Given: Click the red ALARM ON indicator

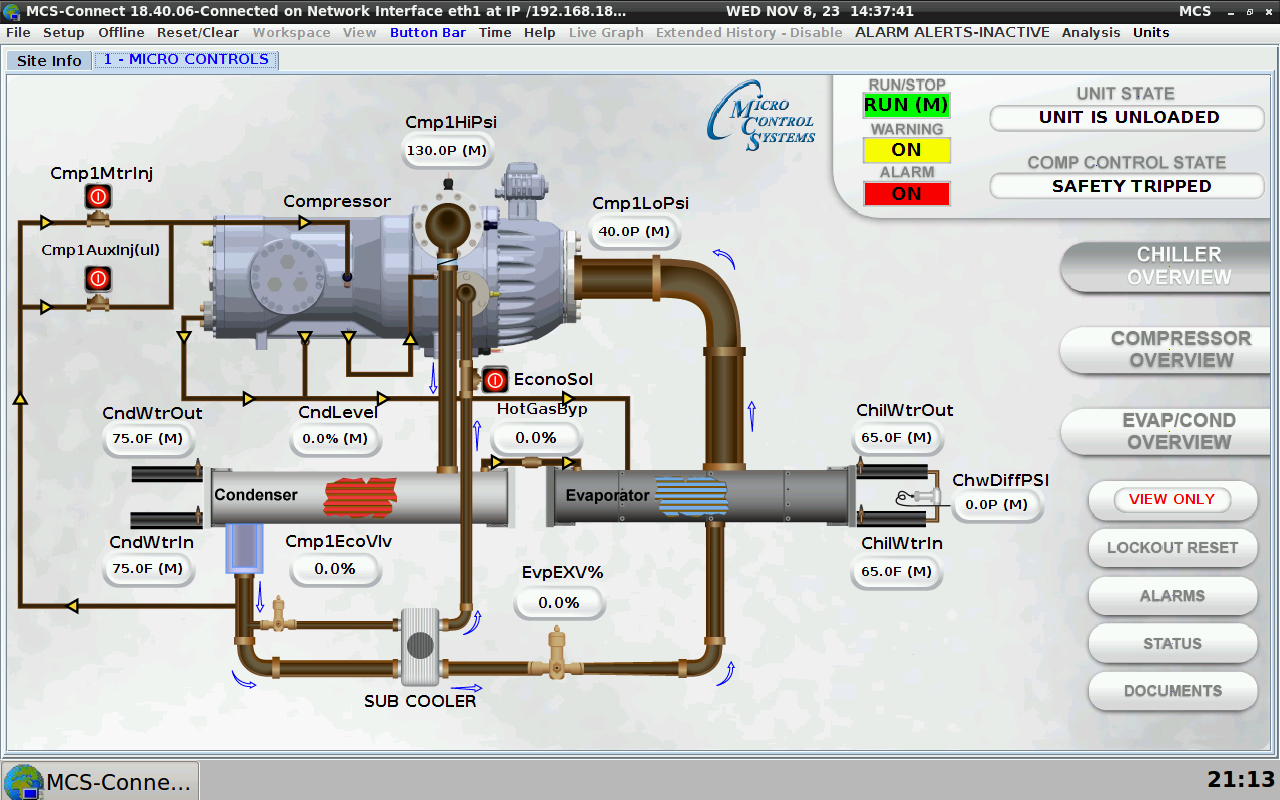Looking at the screenshot, I should [x=906, y=194].
